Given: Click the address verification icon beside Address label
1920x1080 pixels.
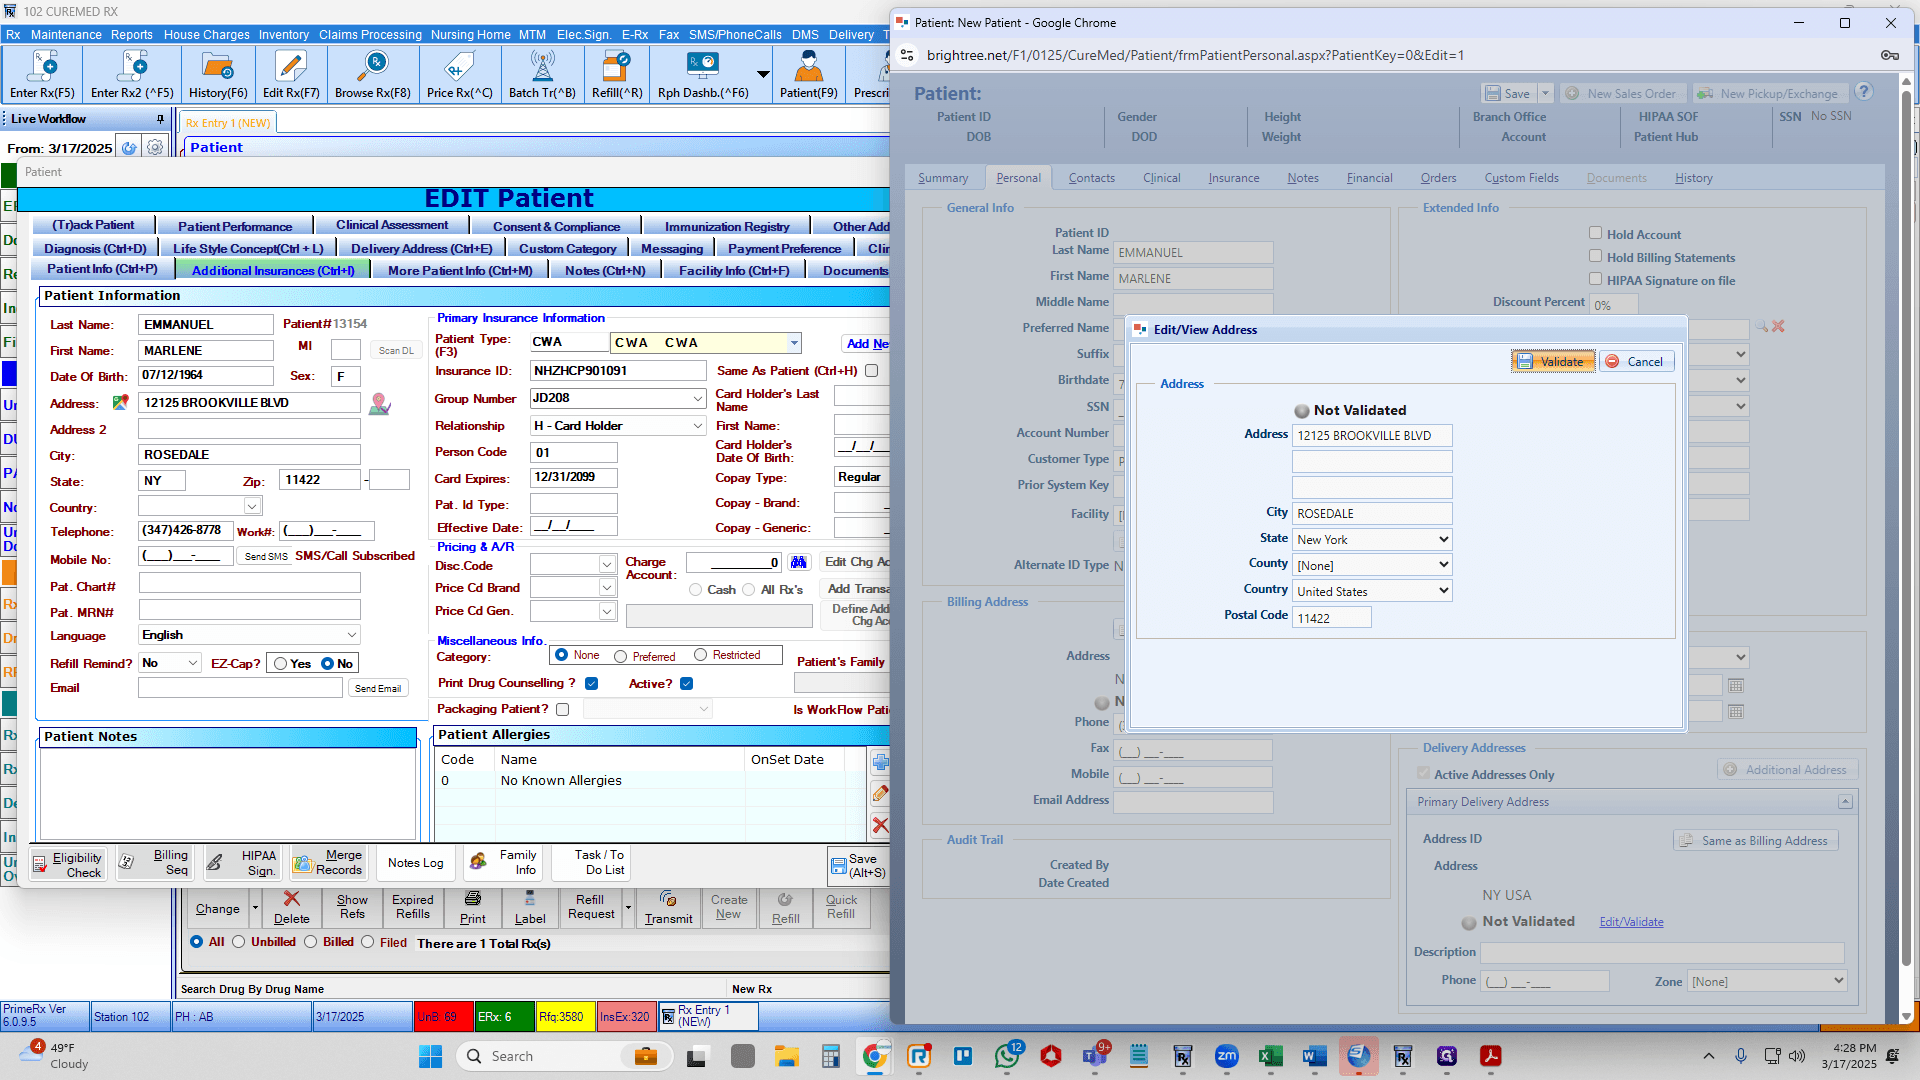Looking at the screenshot, I should pyautogui.click(x=121, y=403).
